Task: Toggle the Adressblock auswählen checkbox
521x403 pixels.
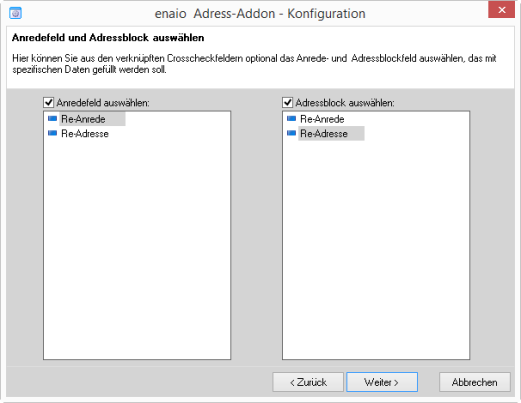Action: (x=288, y=102)
